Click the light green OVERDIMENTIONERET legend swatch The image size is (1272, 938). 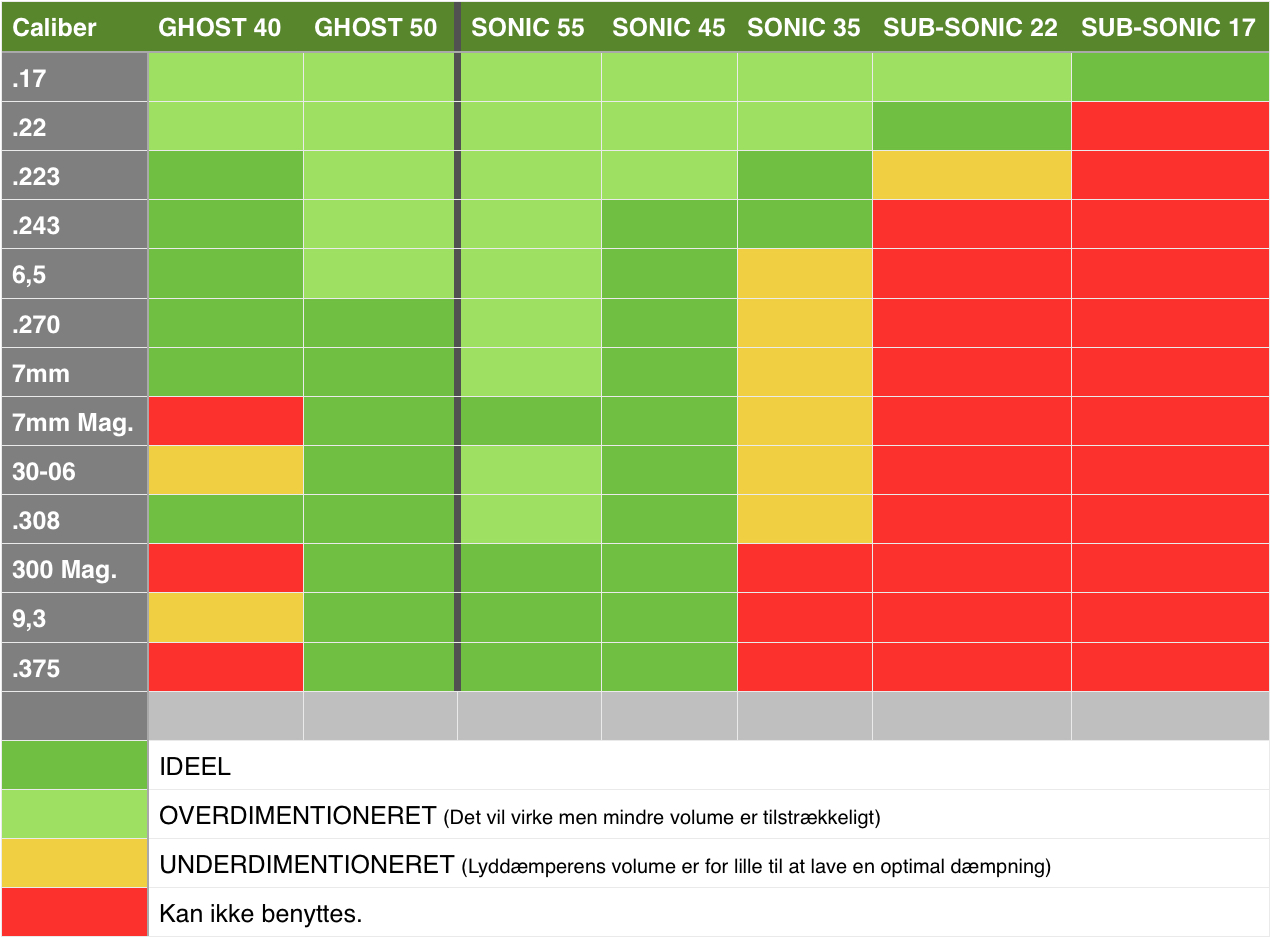(x=74, y=814)
